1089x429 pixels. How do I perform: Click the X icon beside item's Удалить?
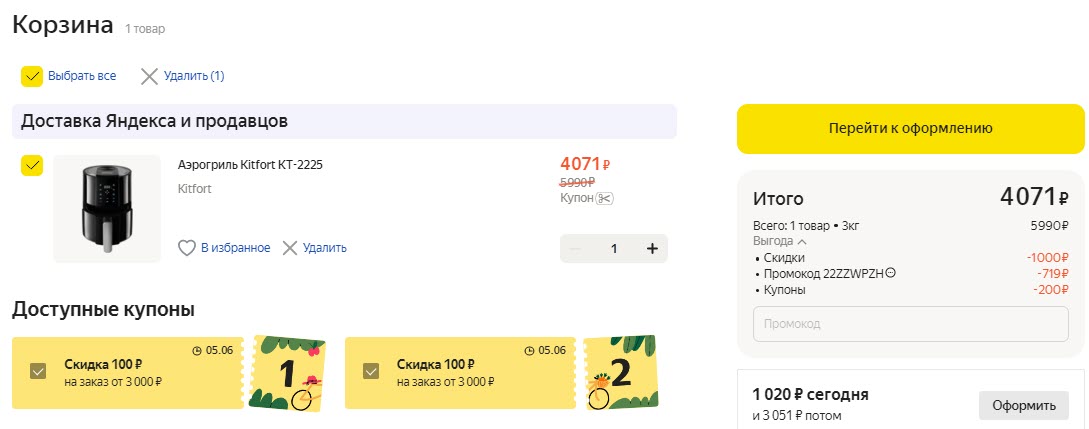pyautogui.click(x=290, y=248)
